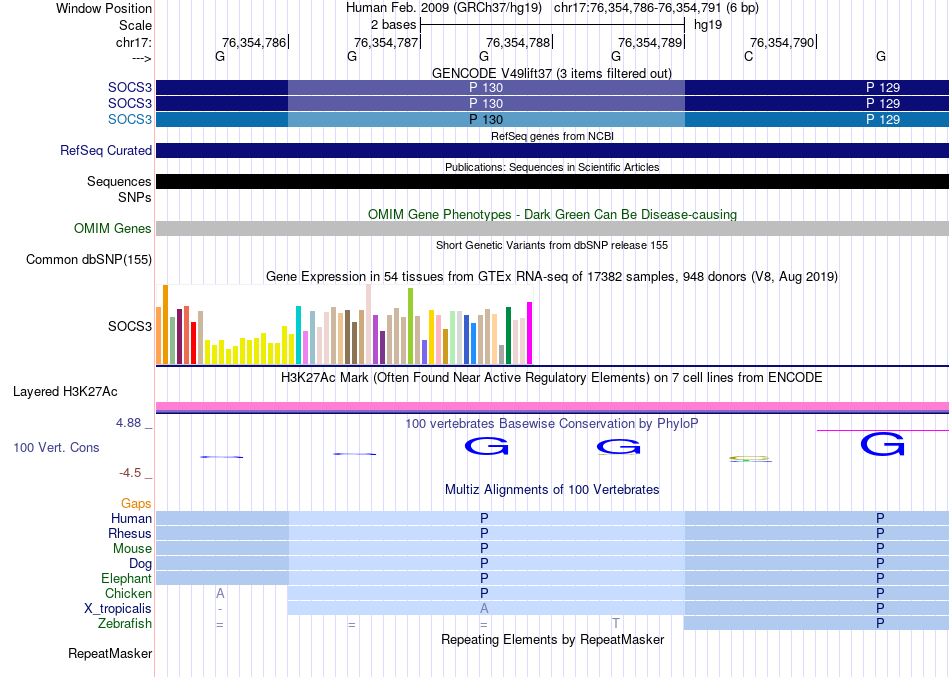Click the Chicken alignment row label
This screenshot has height=677, width=950.
click(x=128, y=593)
